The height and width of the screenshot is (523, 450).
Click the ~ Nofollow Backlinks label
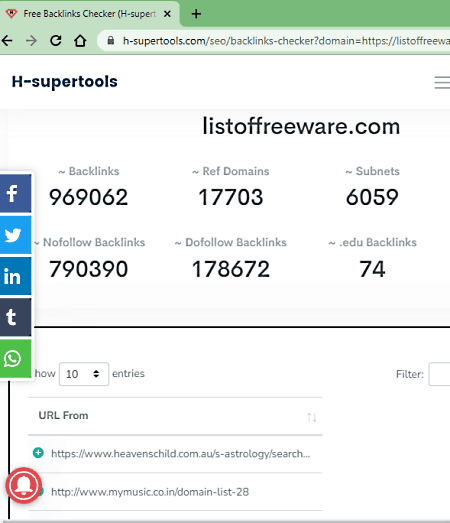click(x=90, y=242)
